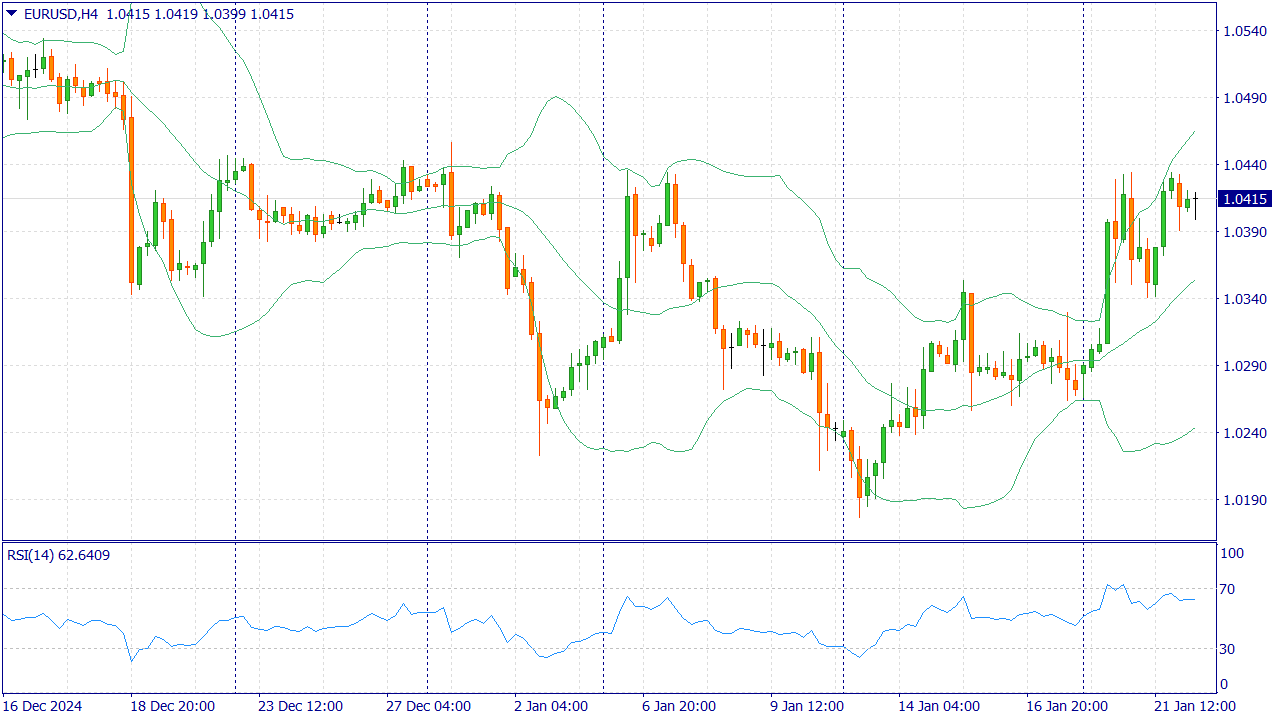
Task: Click the 2 Jan 04:00 time label
Action: (x=553, y=706)
